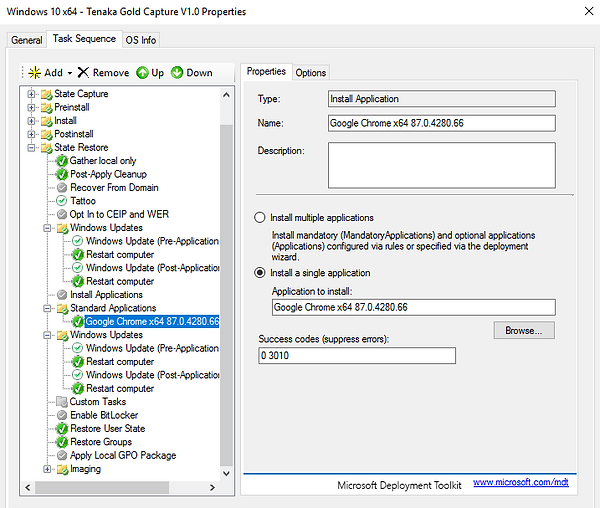Click the Up button label
Screen dimensions: 600x508
coord(158,73)
